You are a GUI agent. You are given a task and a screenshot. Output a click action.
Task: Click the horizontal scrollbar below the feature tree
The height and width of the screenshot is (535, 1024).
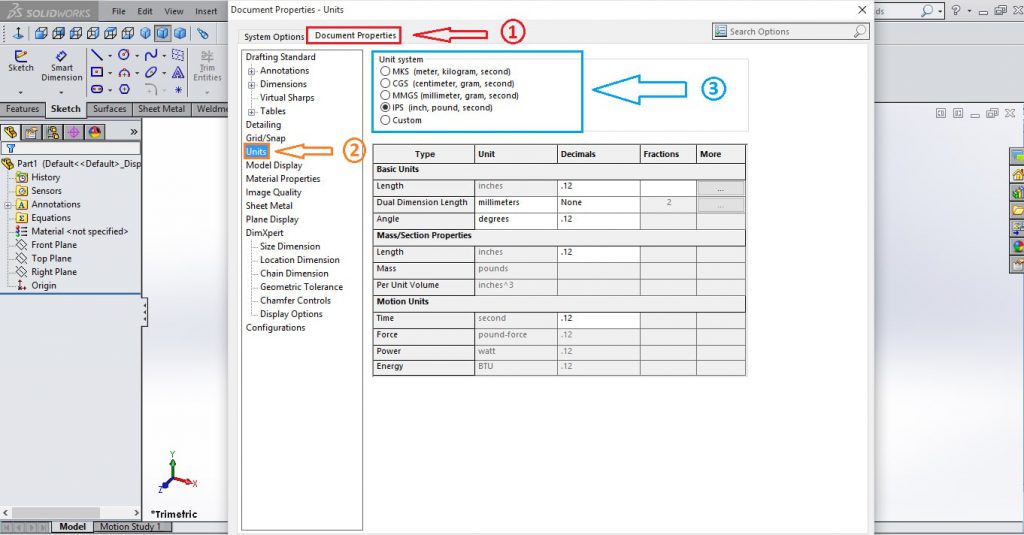point(71,513)
